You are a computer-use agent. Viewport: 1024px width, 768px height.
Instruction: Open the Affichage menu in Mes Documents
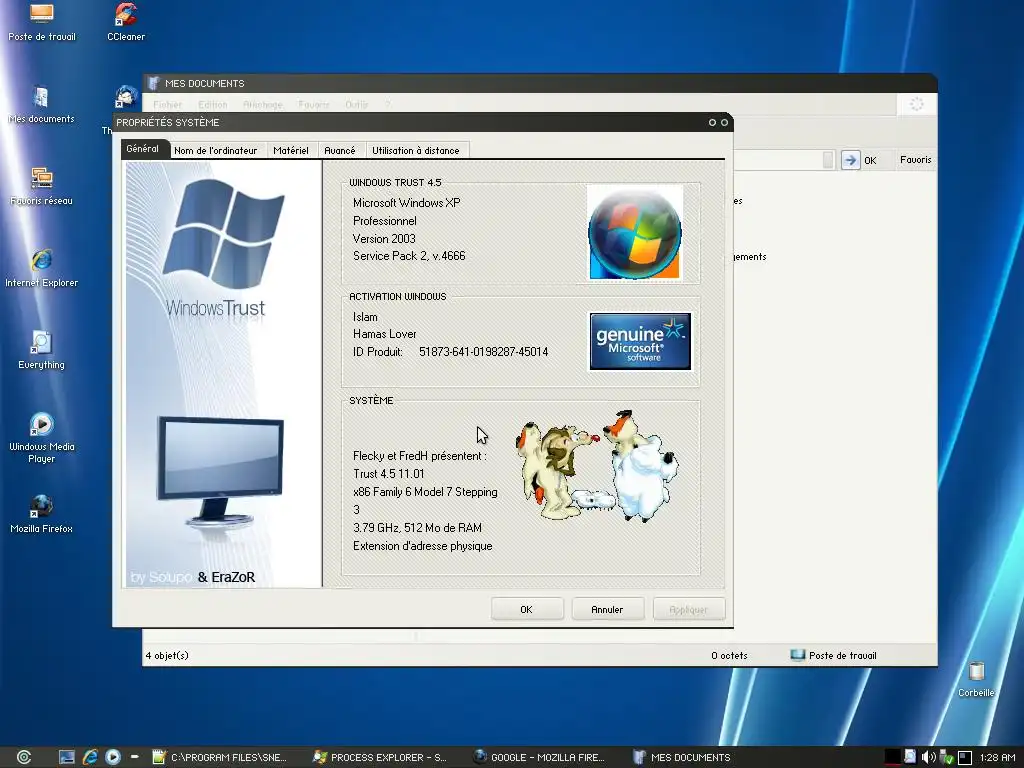click(263, 104)
